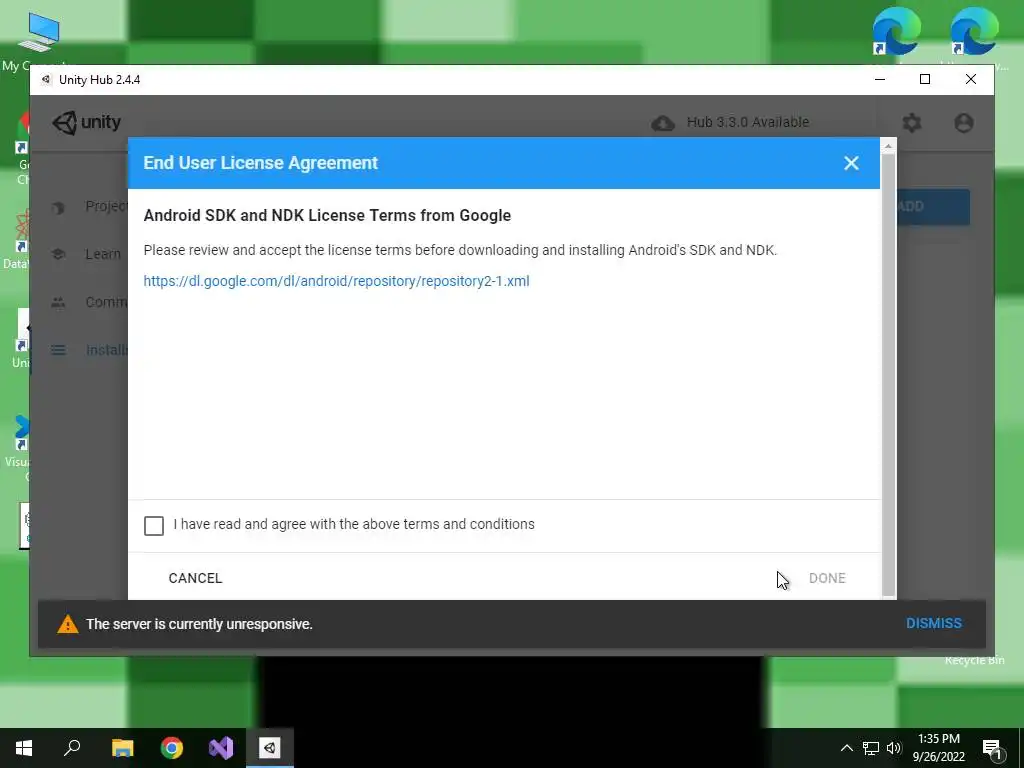Select the Learn tab in the Unity Hub sidebar

pyautogui.click(x=103, y=254)
